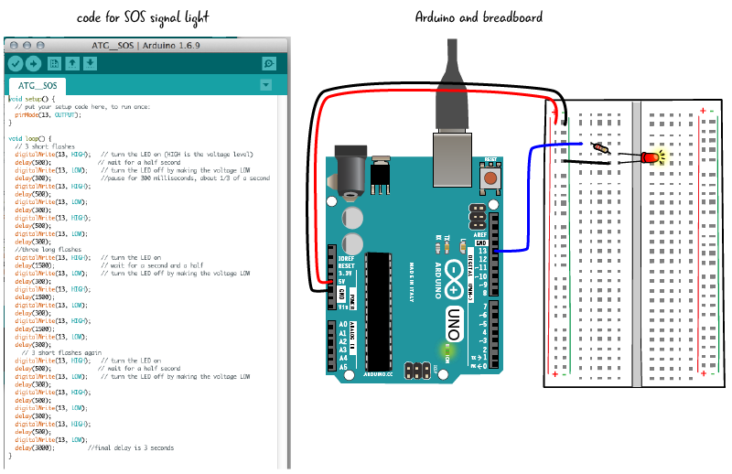This screenshot has width=732, height=474.
Task: Click the Upload arrow button
Action: click(x=33, y=64)
